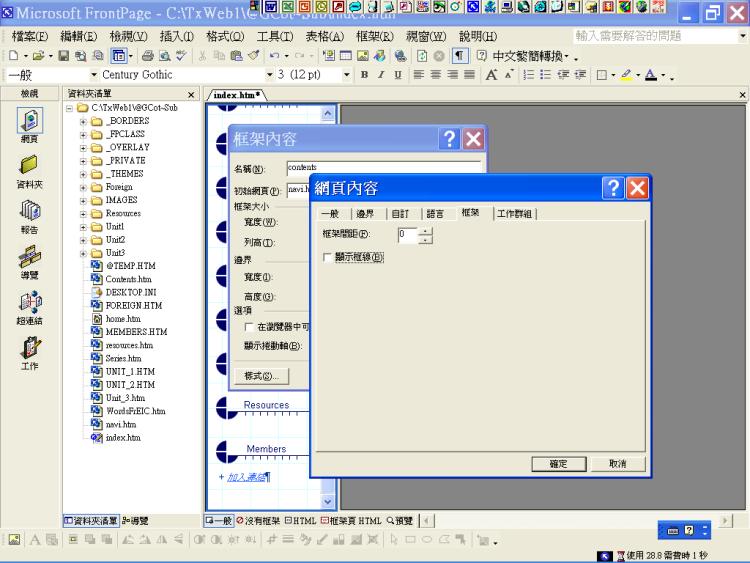Screen dimensions: 750x563
Task: Enable the 顯示框線 checkbox
Action: pyautogui.click(x=328, y=258)
